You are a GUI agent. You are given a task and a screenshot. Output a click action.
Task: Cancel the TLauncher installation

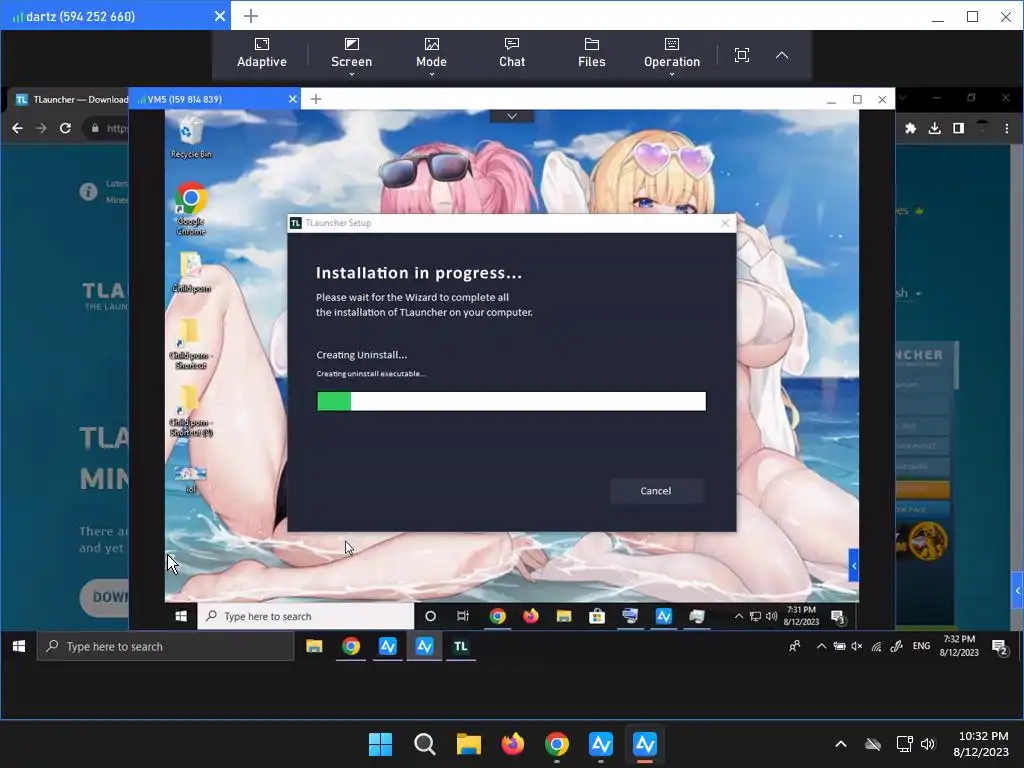click(x=656, y=491)
